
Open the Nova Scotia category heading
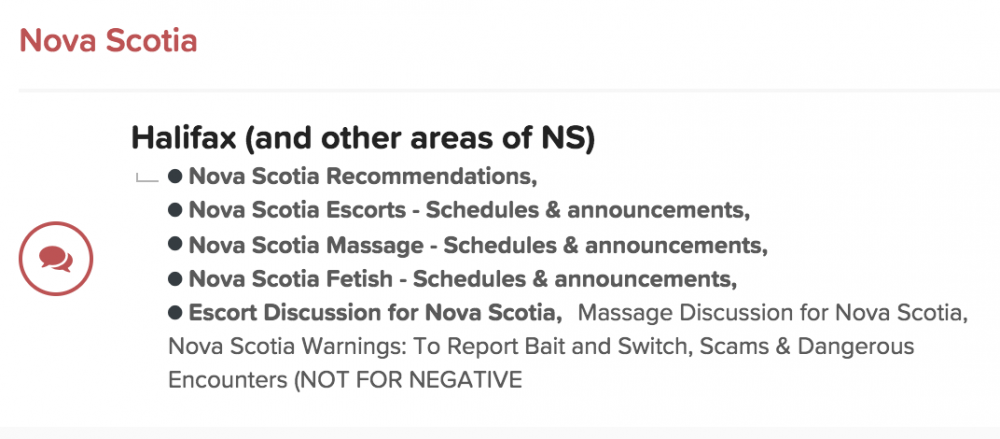pyautogui.click(x=108, y=40)
